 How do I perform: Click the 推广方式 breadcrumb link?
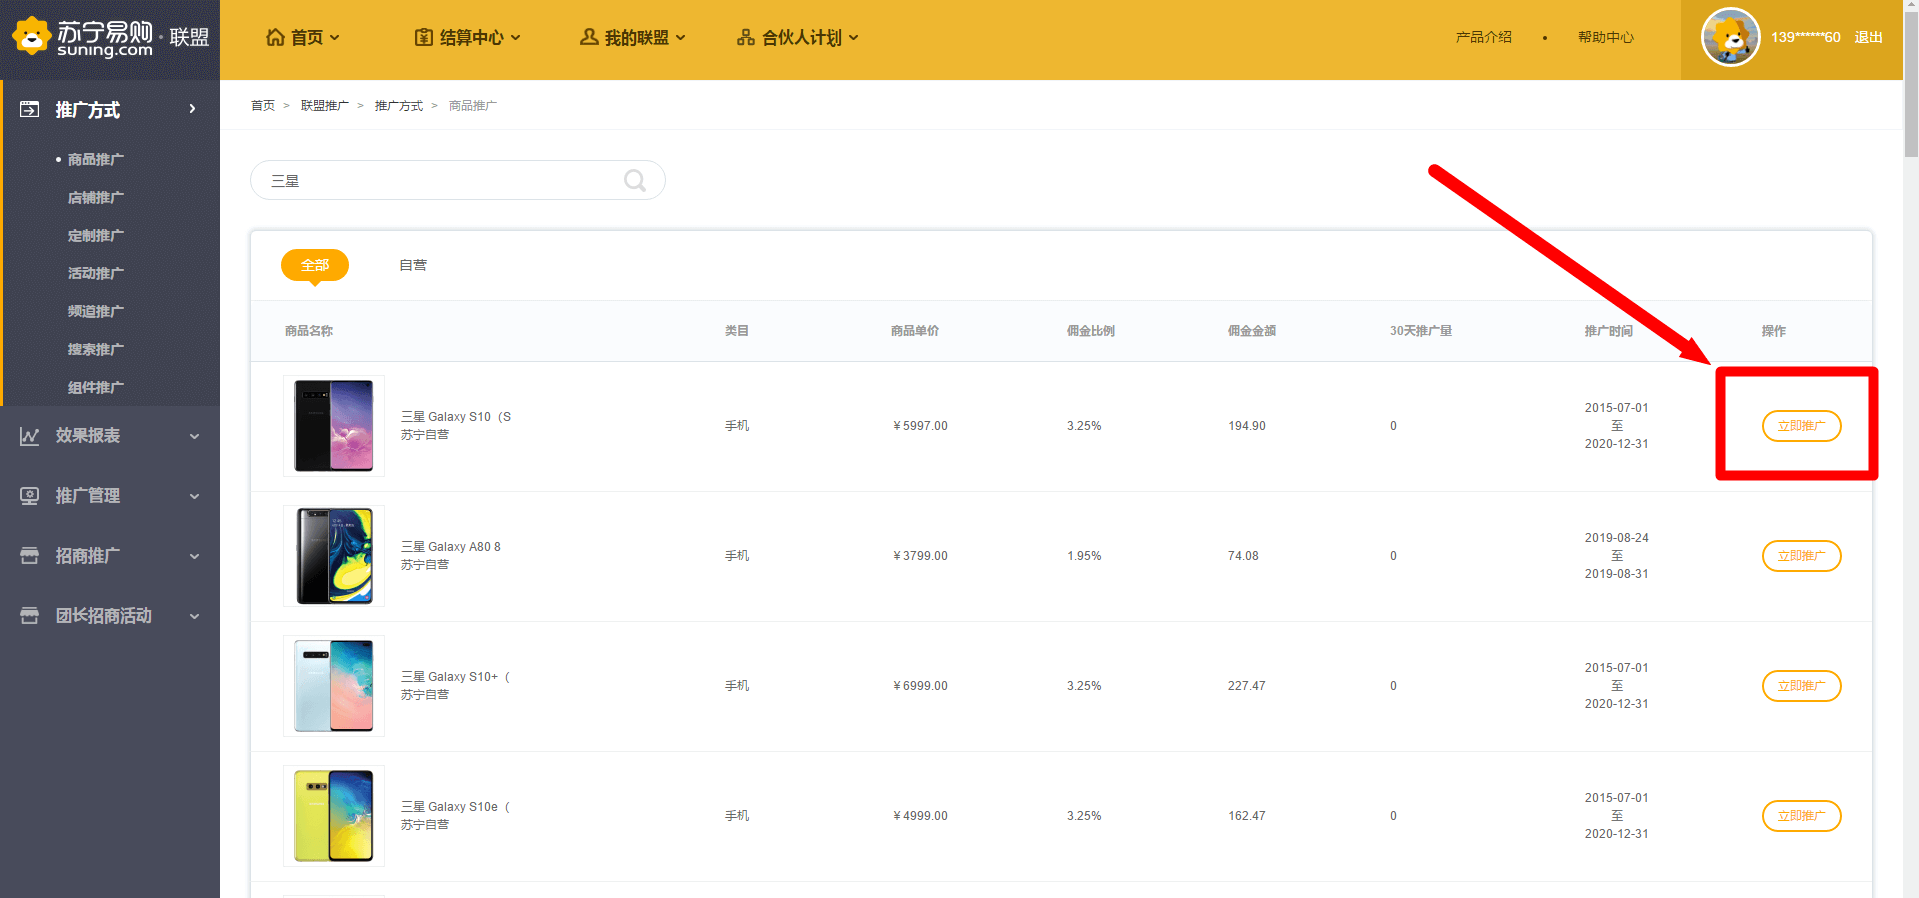click(x=399, y=105)
